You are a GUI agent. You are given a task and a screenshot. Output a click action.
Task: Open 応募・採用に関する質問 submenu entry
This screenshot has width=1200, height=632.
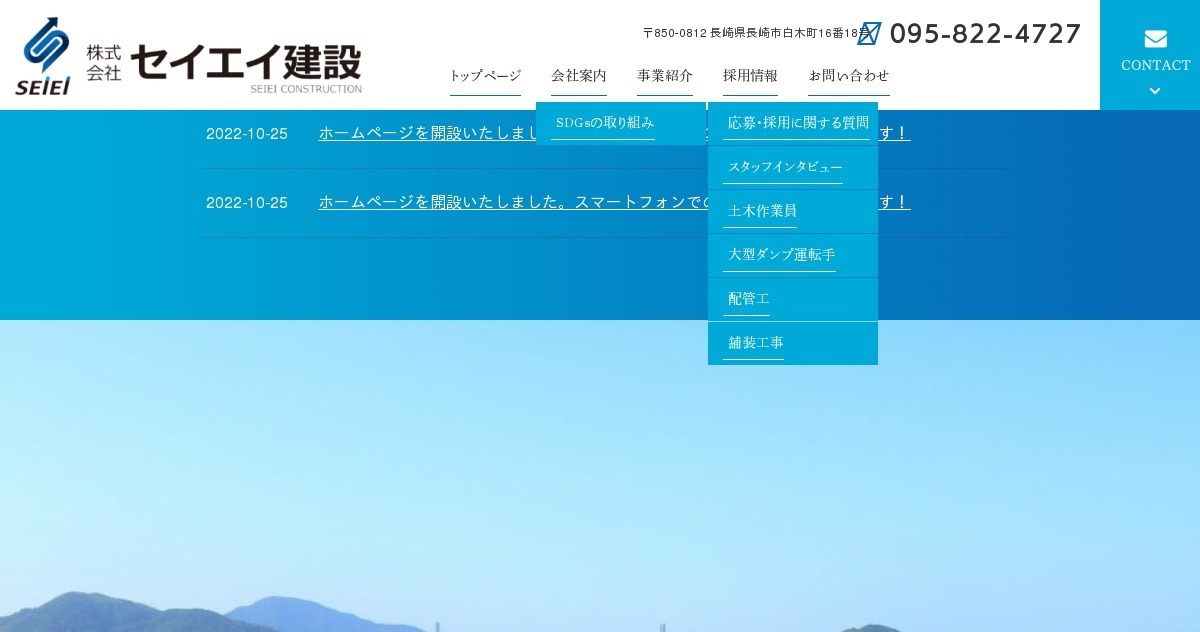pyautogui.click(x=797, y=122)
